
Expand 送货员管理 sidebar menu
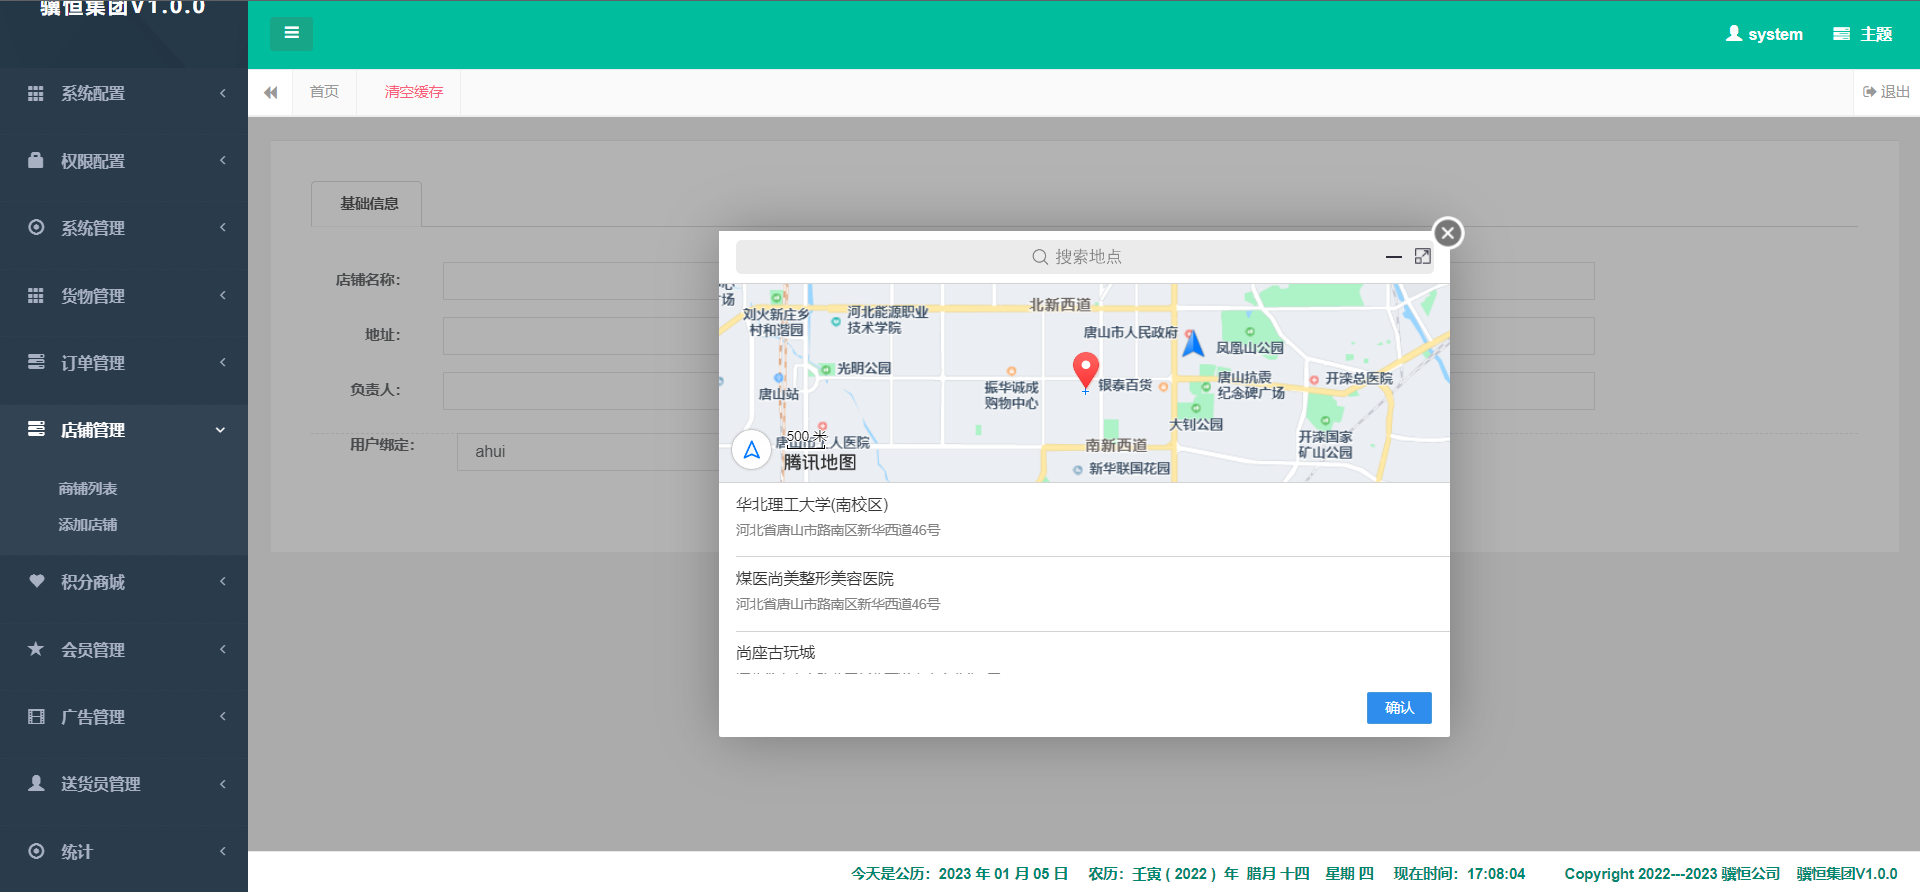124,784
